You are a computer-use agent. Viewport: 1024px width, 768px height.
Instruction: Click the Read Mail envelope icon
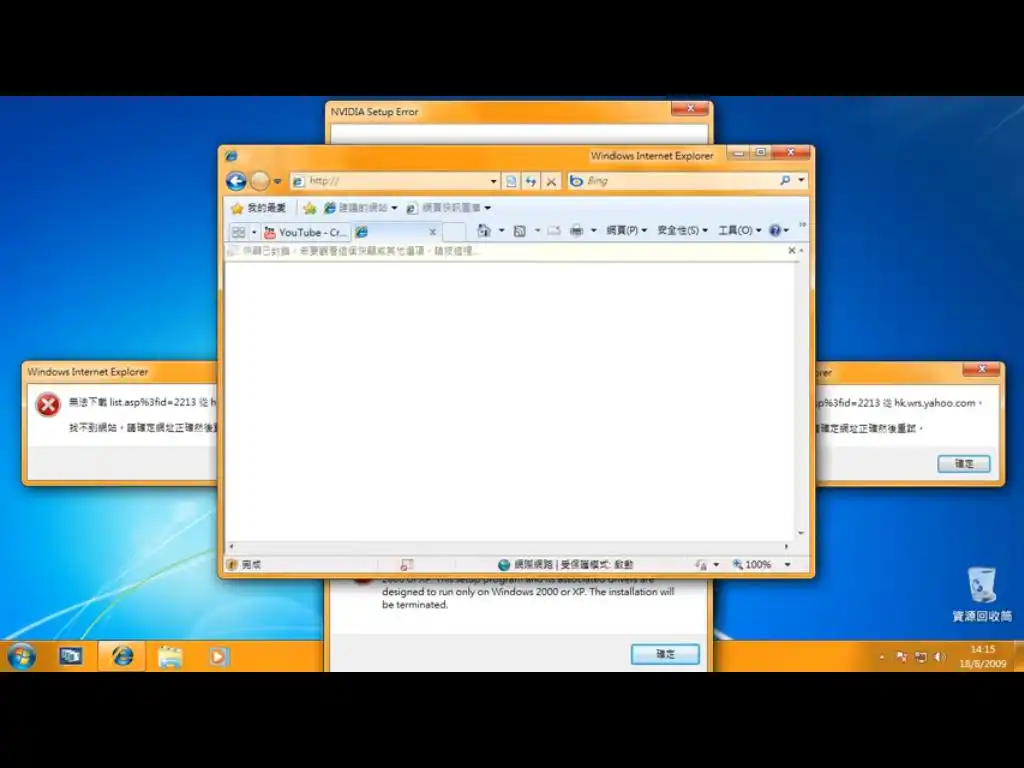coord(554,231)
